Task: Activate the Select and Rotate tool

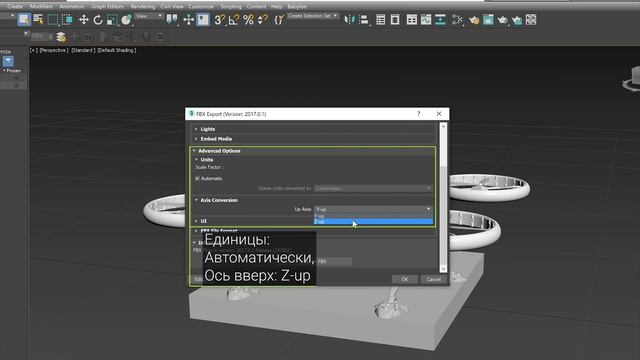Action: pos(98,20)
